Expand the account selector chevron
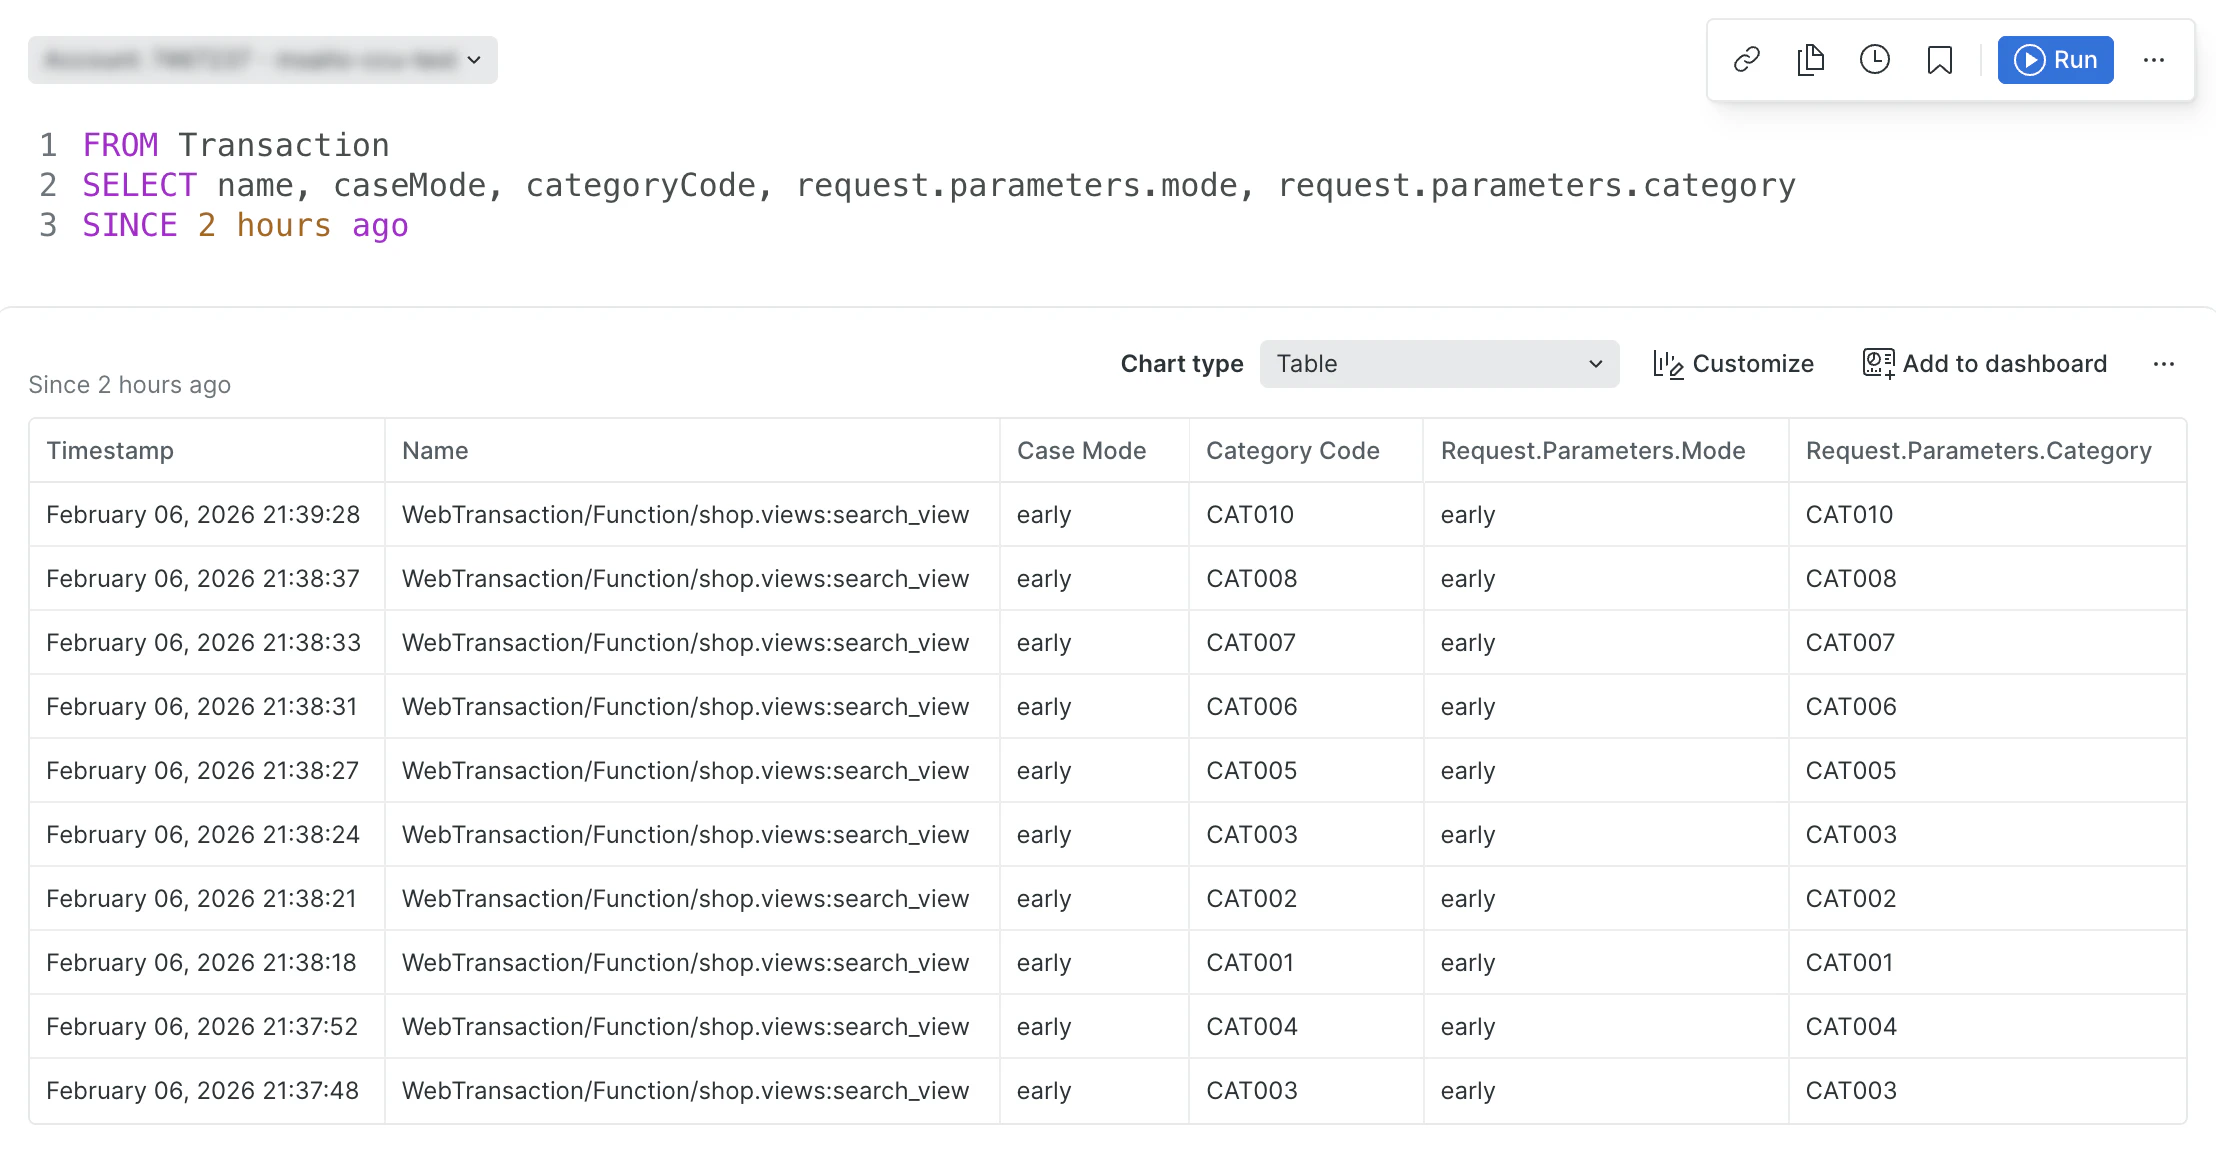The height and width of the screenshot is (1156, 2216). [x=473, y=59]
